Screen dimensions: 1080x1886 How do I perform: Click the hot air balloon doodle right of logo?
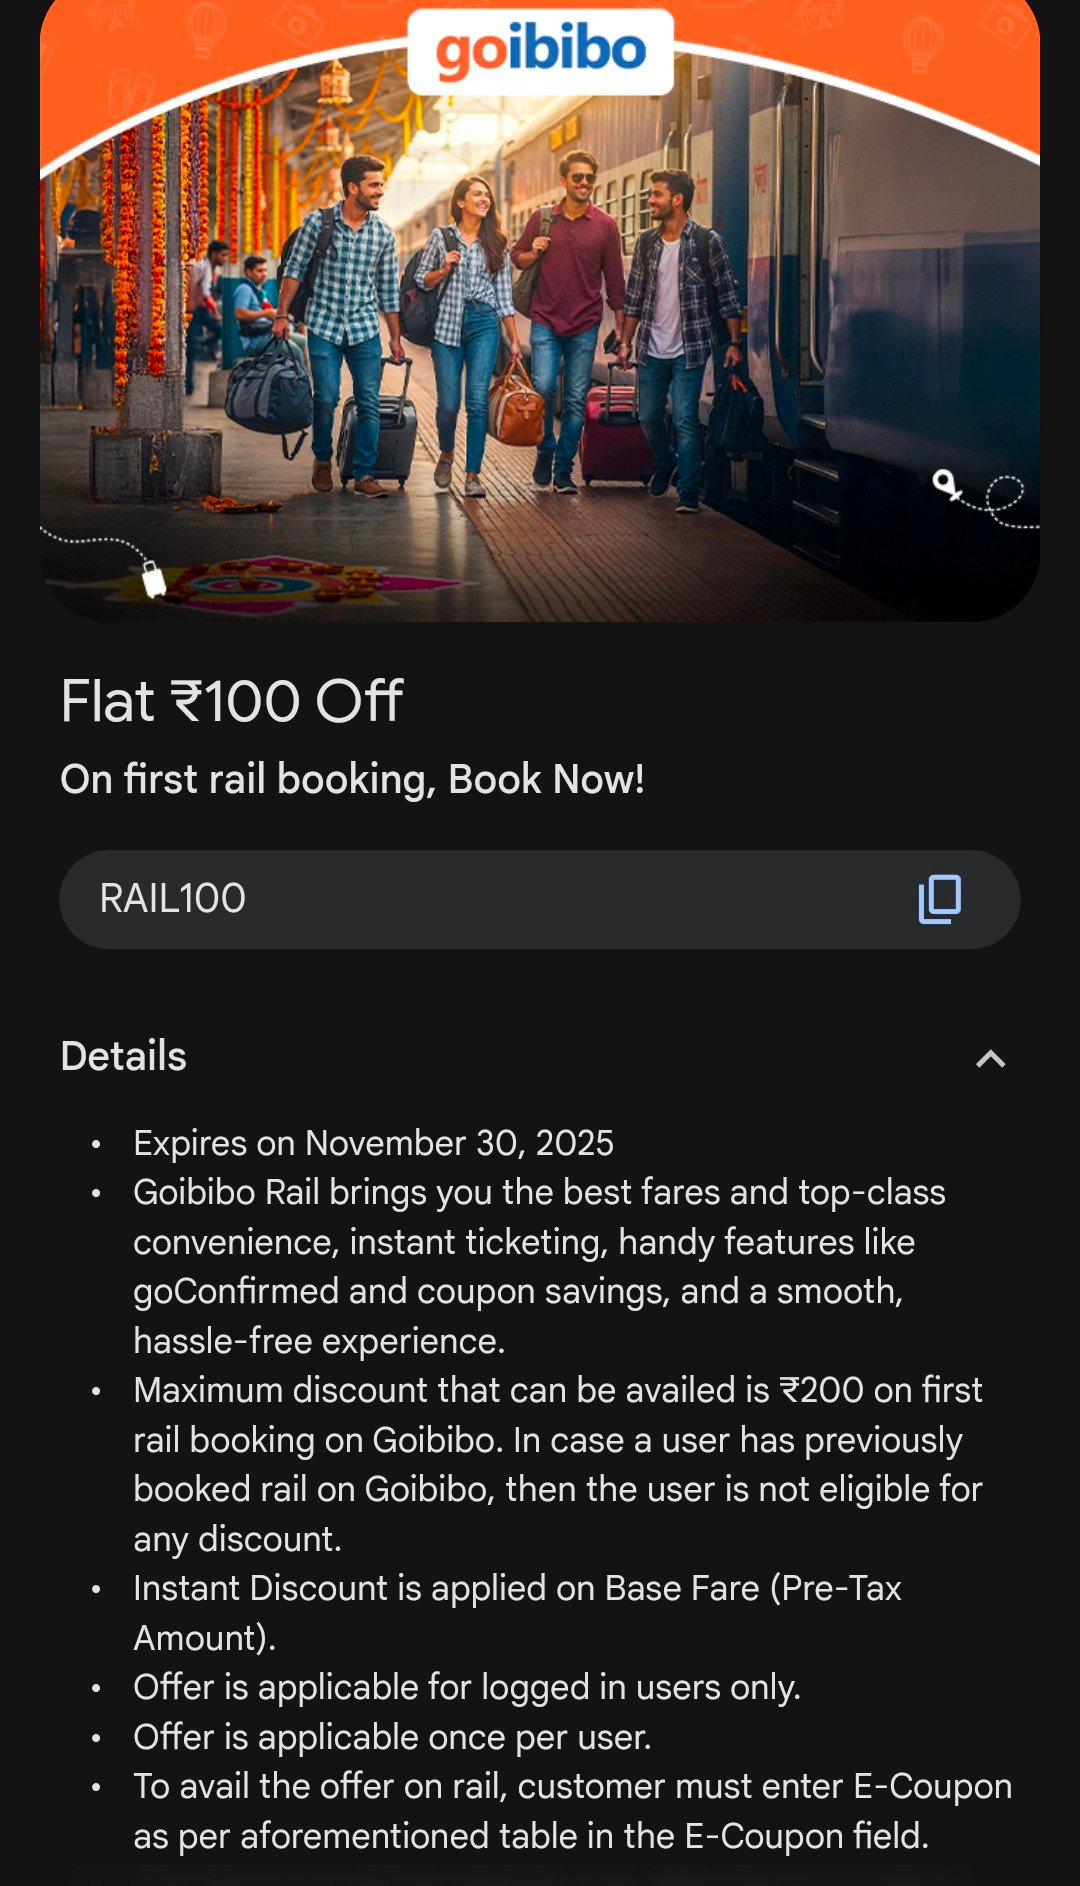coord(921,42)
